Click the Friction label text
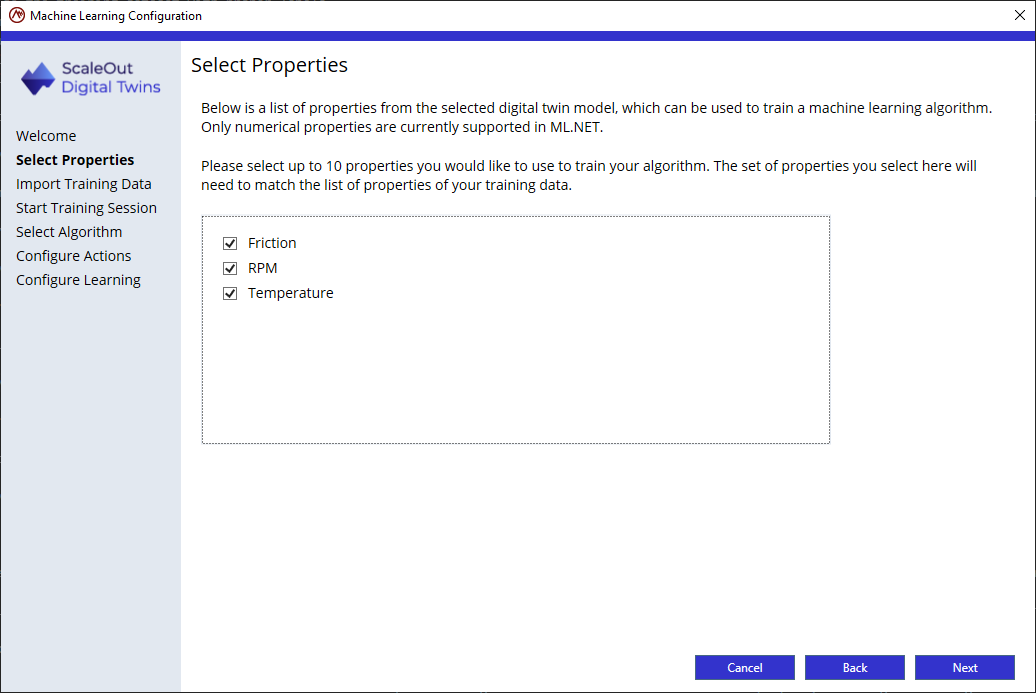 pyautogui.click(x=272, y=243)
